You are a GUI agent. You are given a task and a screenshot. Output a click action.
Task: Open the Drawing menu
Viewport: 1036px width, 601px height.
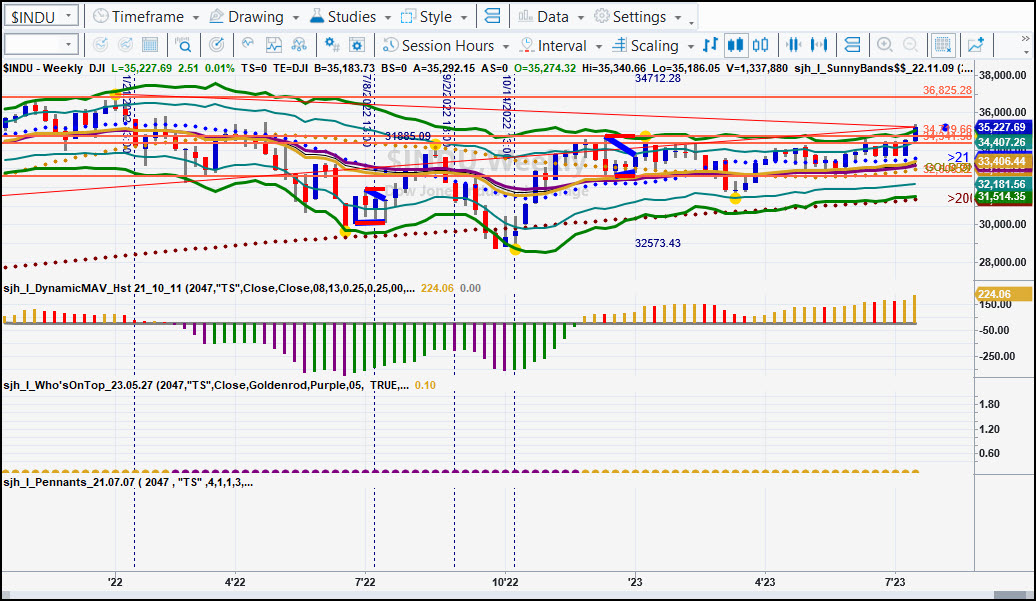pos(254,17)
